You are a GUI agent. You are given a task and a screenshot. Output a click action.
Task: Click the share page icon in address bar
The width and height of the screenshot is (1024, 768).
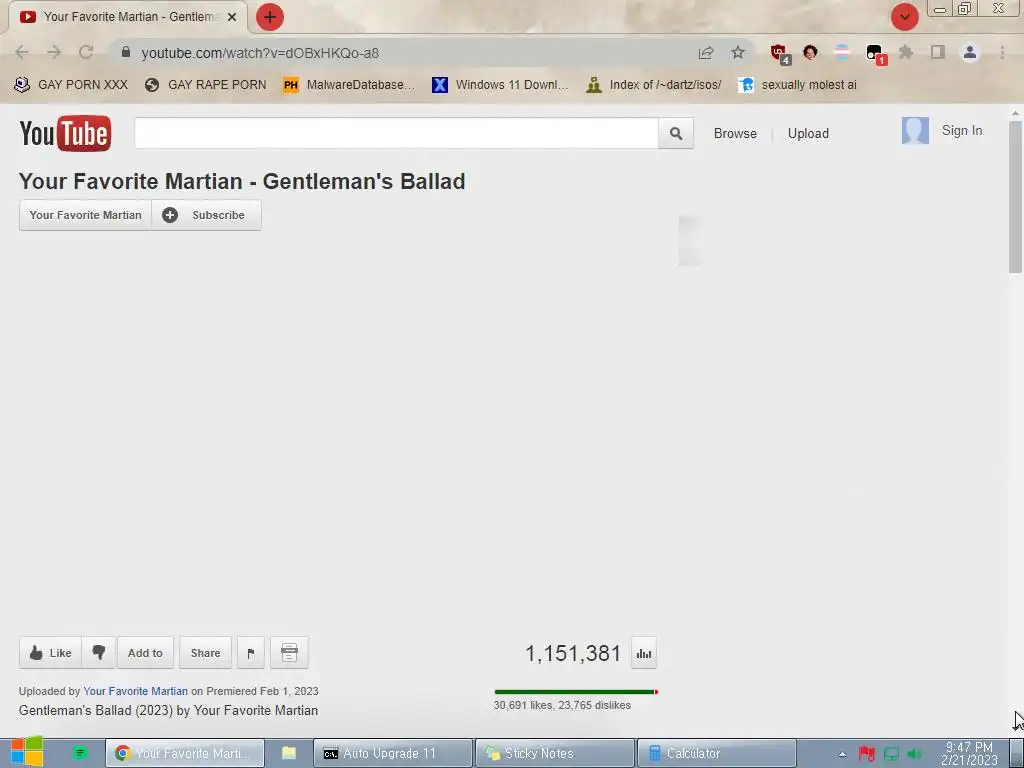(x=706, y=52)
